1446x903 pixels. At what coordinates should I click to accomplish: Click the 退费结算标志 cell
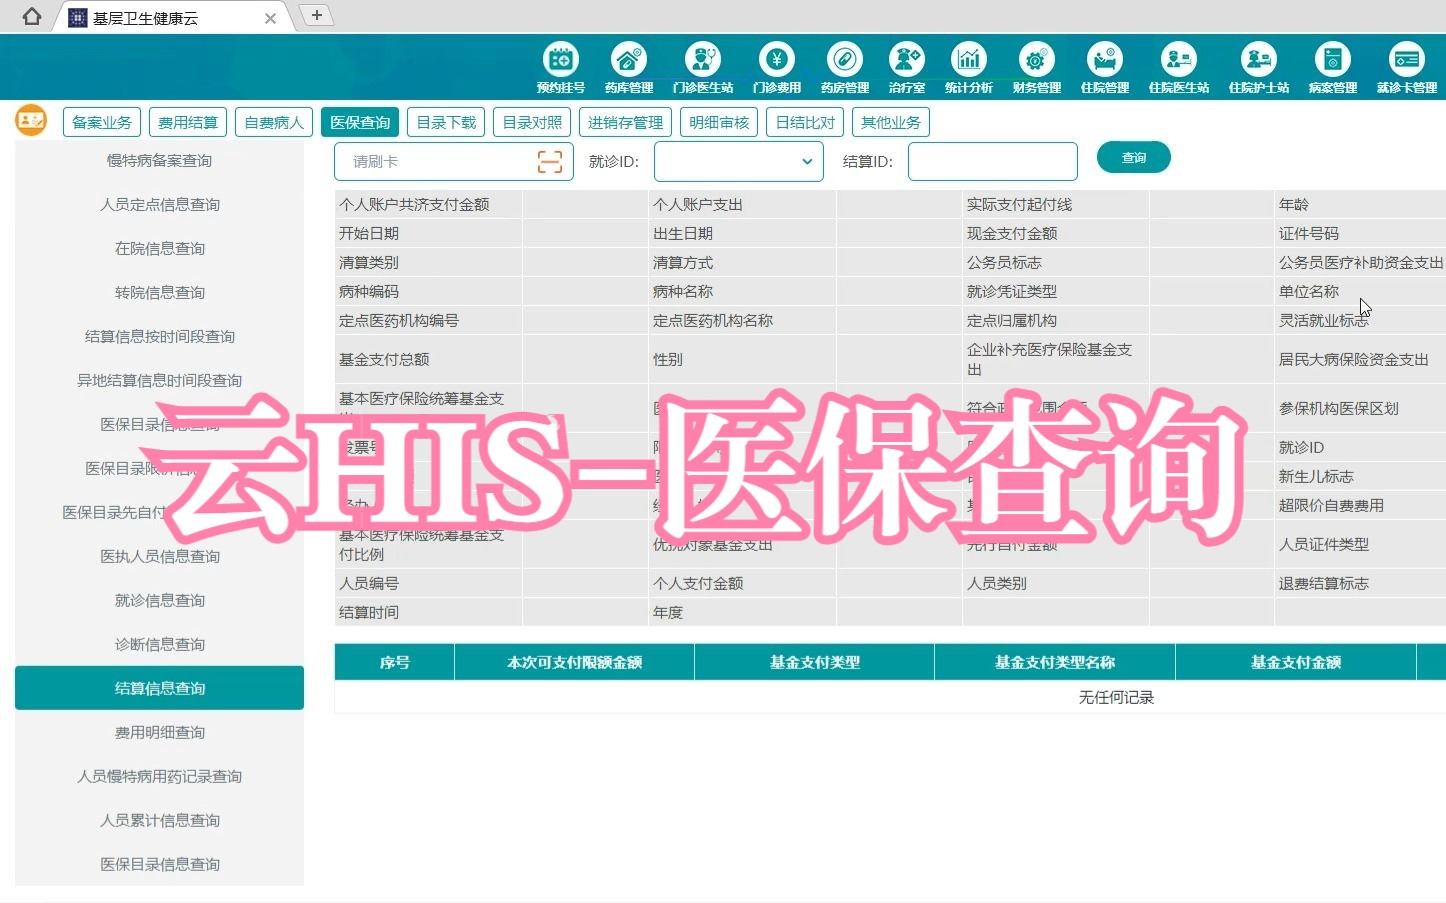pos(1360,583)
